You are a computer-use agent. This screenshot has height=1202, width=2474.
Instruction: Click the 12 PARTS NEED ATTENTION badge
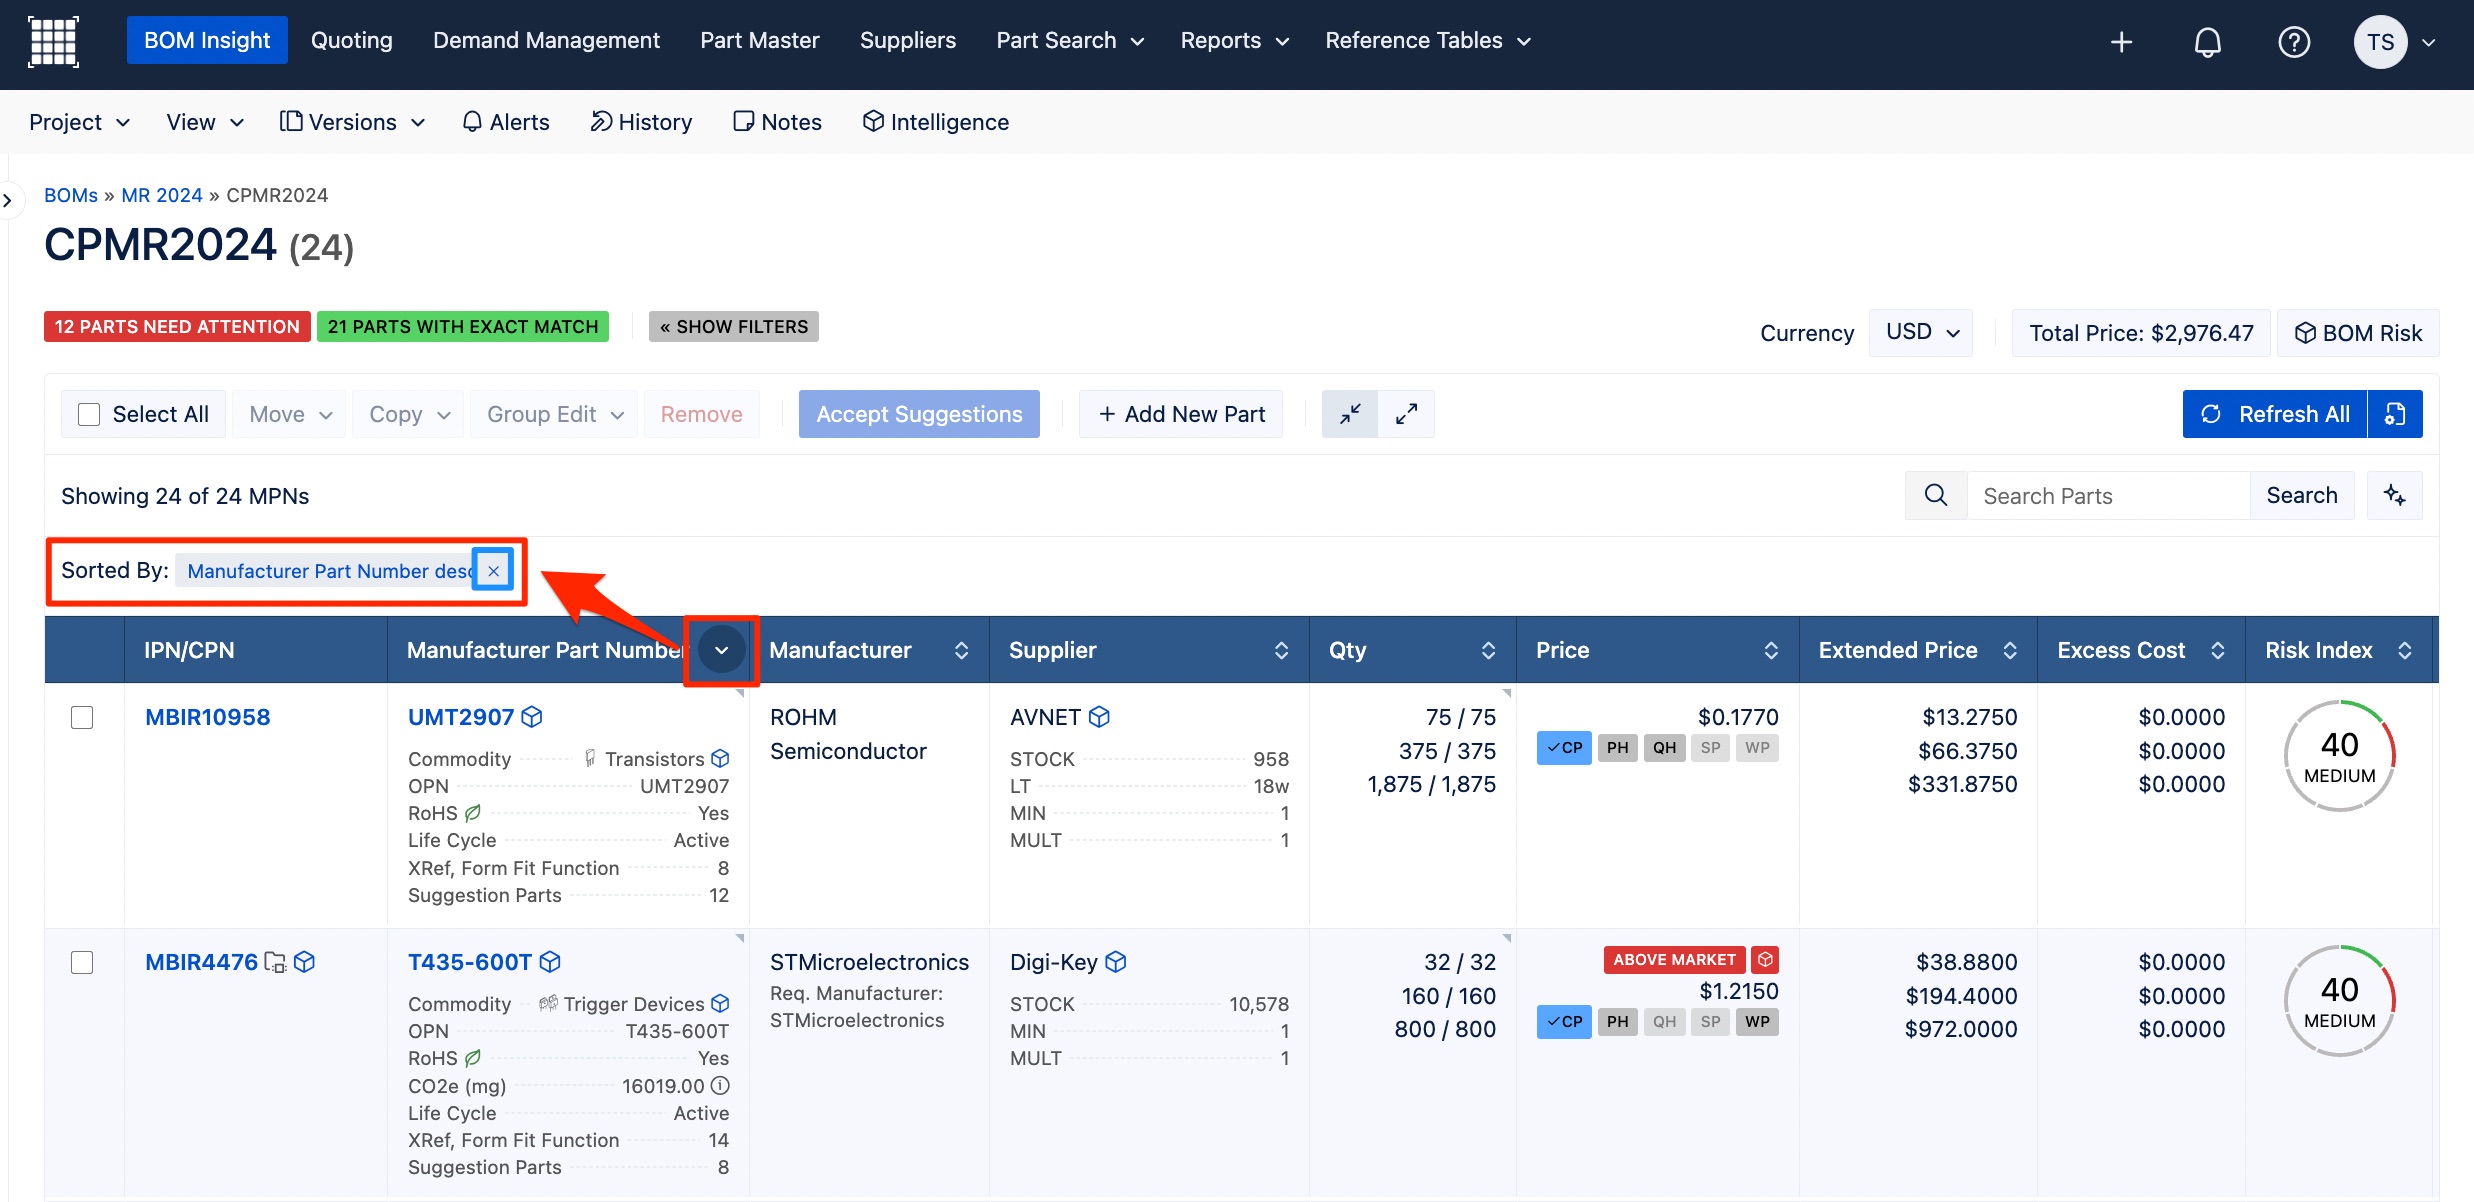coord(177,327)
